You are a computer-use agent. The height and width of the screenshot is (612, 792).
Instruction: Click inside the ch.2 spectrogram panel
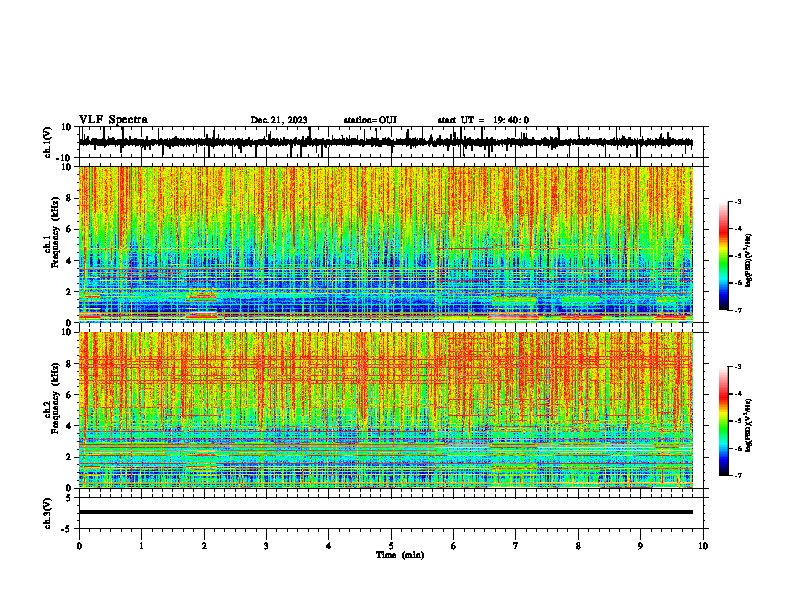[x=385, y=410]
